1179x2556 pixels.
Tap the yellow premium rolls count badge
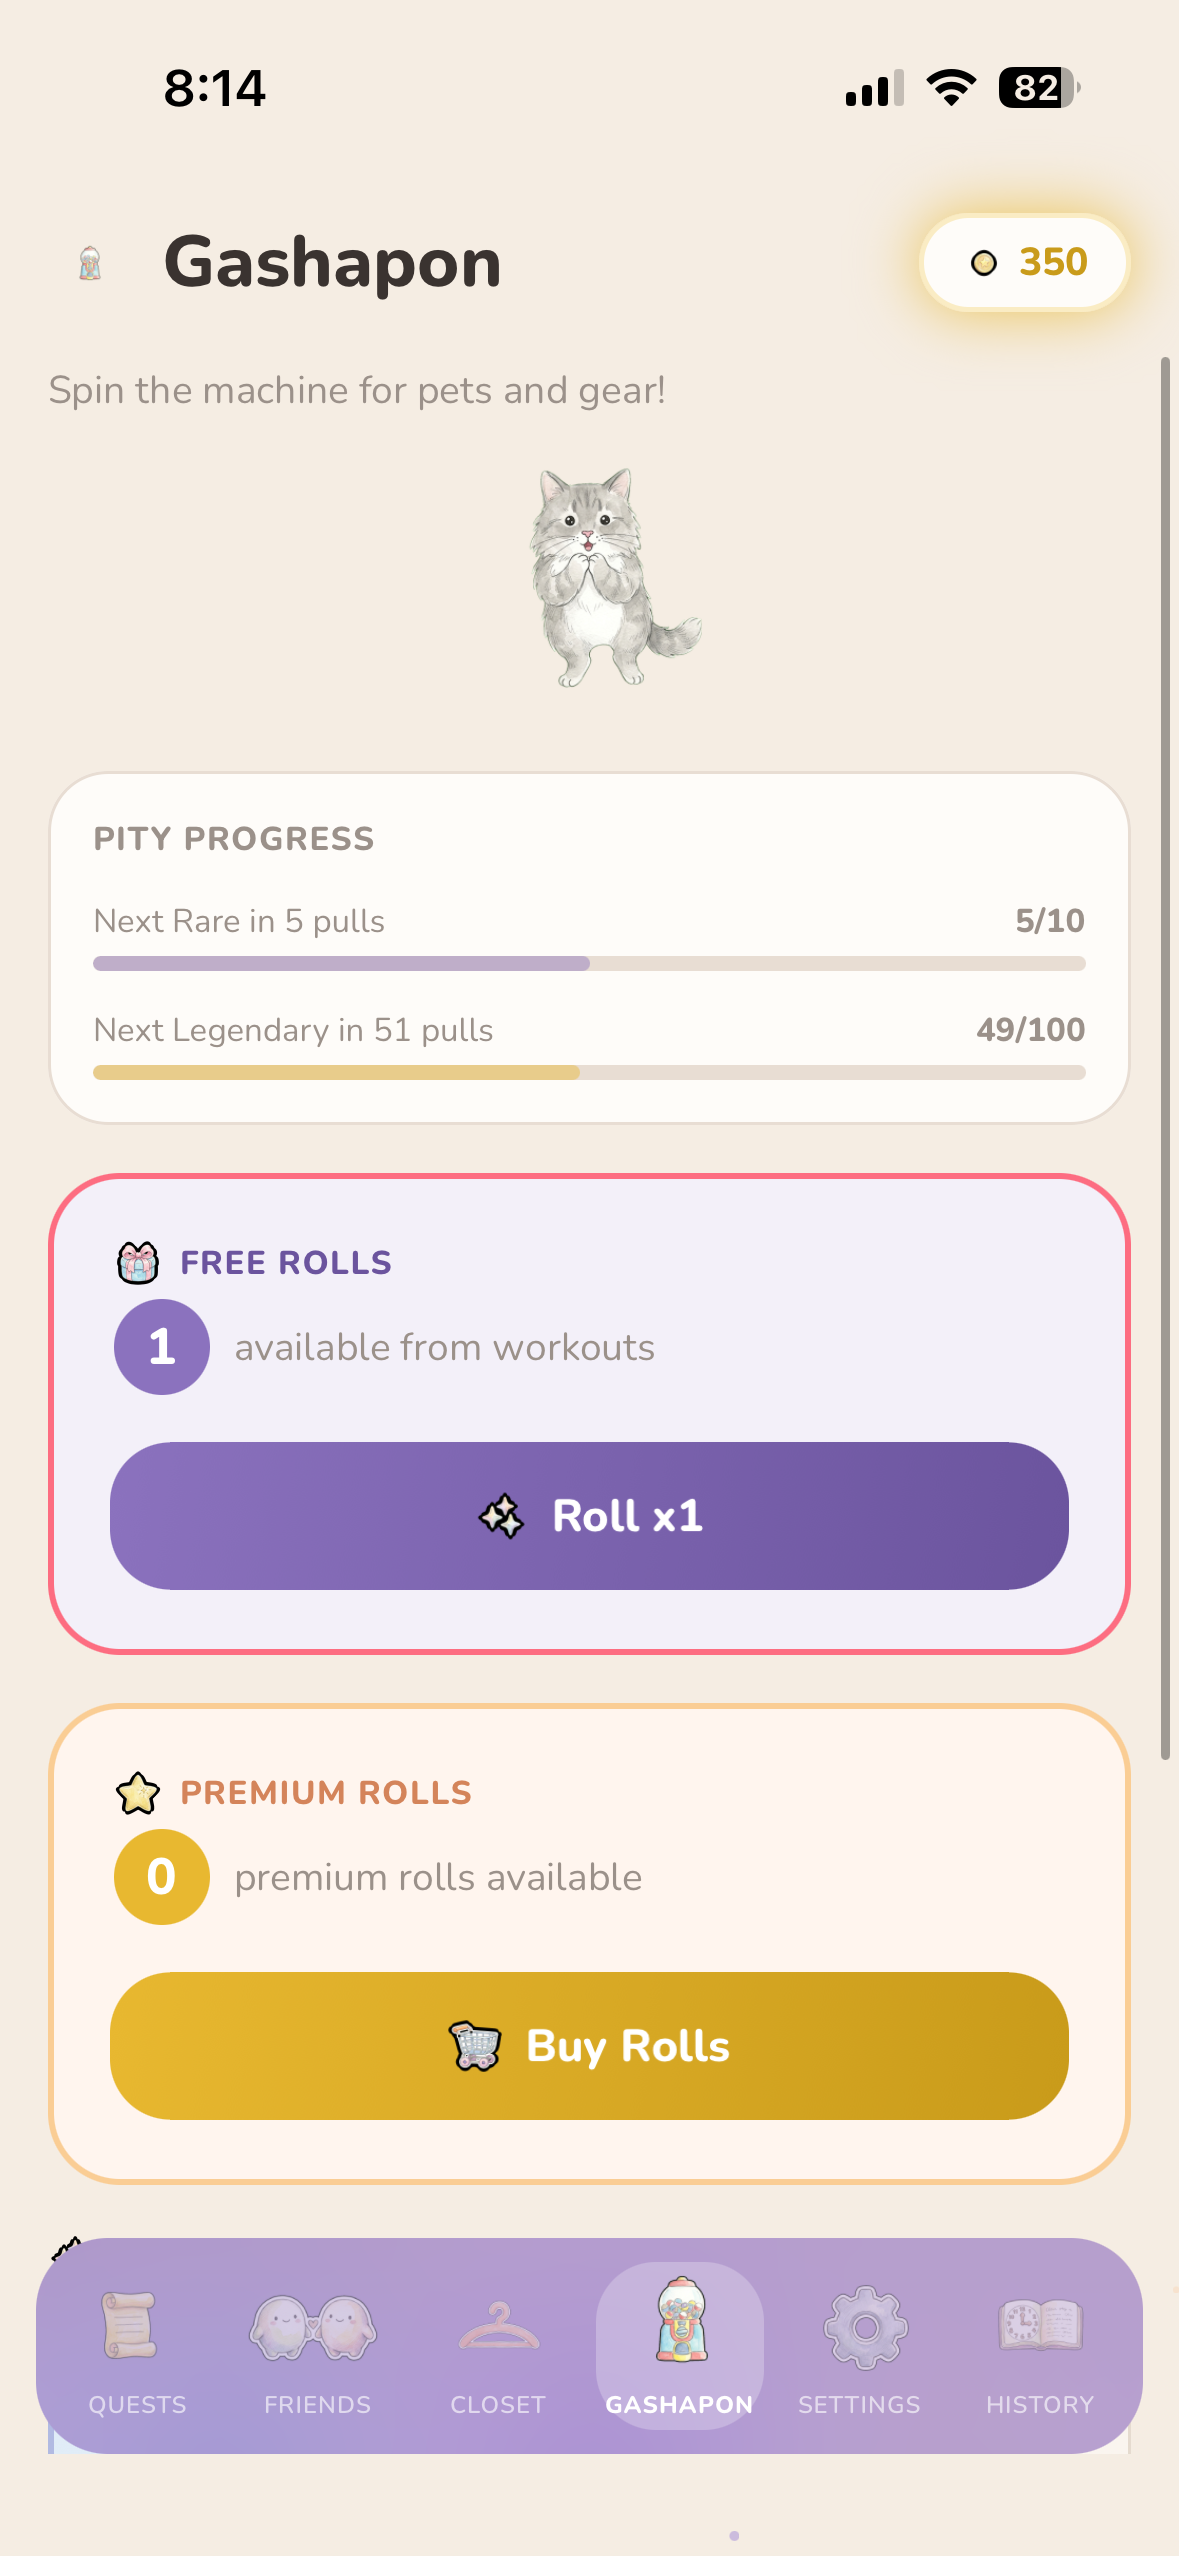coord(162,1877)
